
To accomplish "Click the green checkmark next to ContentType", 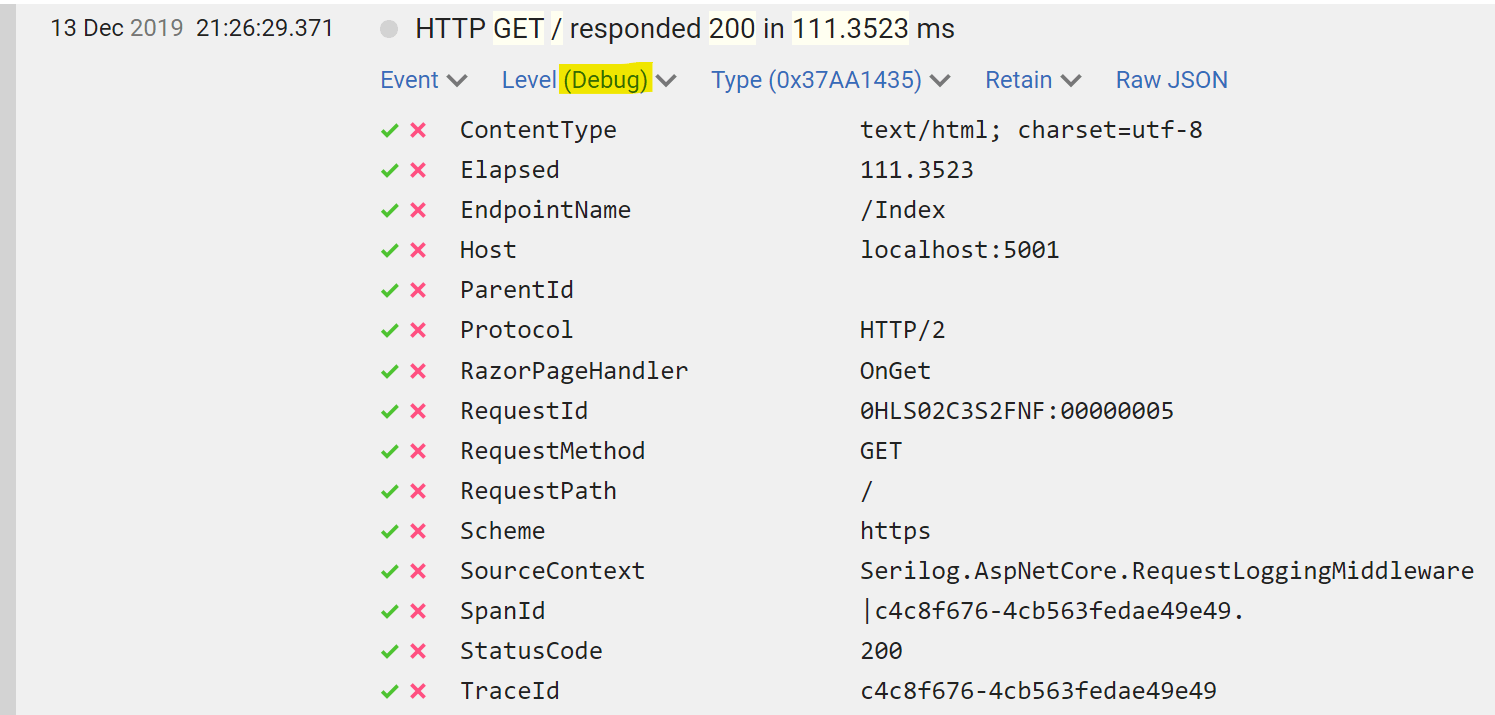I will (390, 130).
